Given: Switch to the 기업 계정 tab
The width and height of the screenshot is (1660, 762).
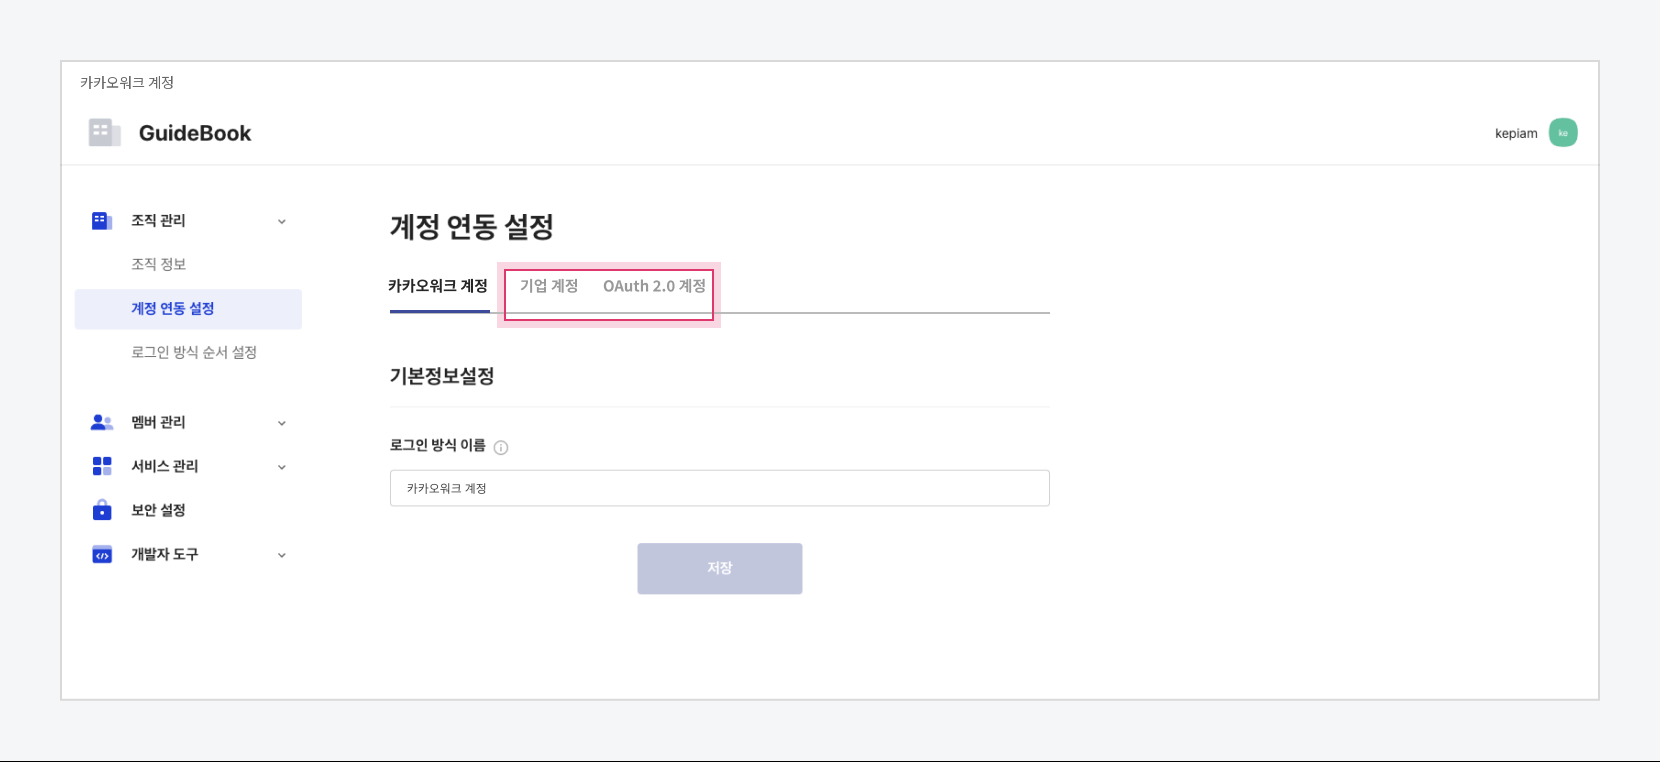Looking at the screenshot, I should [x=549, y=286].
